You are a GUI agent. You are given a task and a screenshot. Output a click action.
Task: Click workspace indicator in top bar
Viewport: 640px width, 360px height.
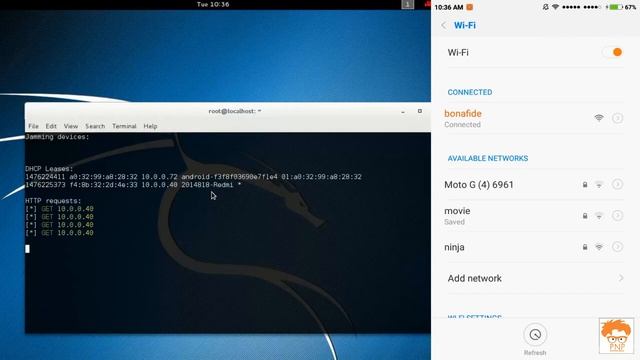click(x=407, y=4)
